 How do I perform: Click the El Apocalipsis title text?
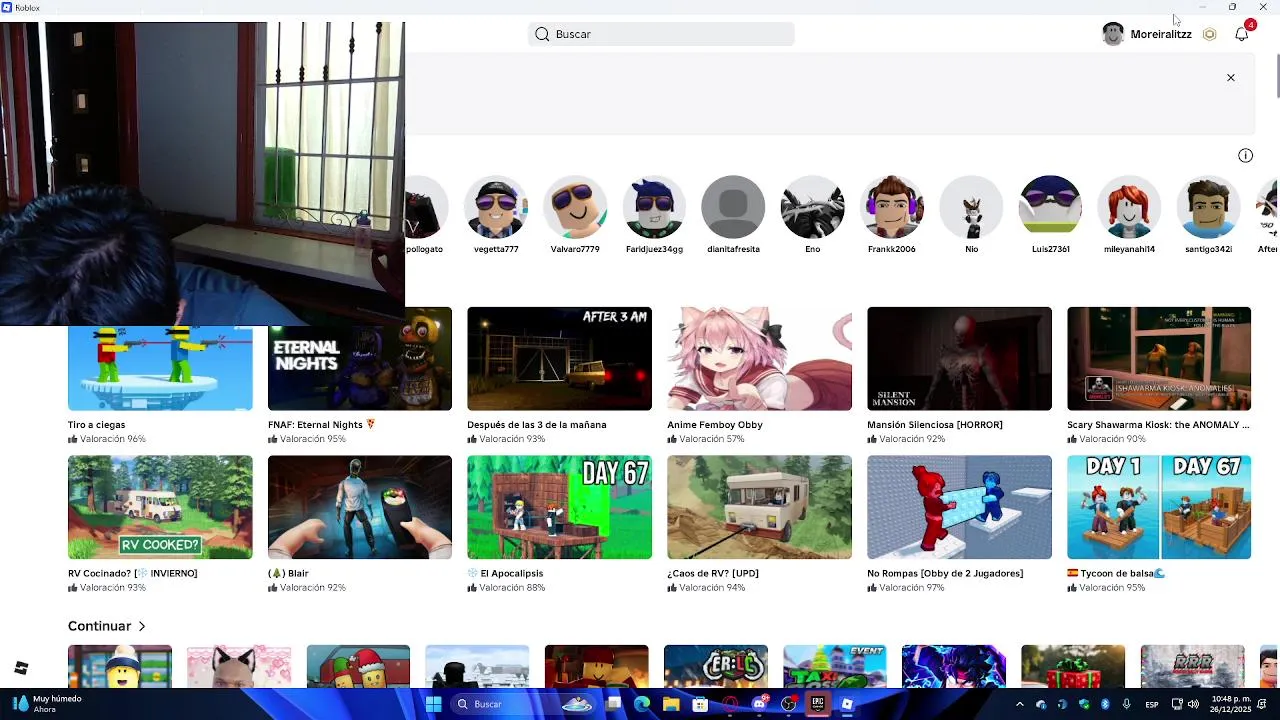tap(505, 573)
